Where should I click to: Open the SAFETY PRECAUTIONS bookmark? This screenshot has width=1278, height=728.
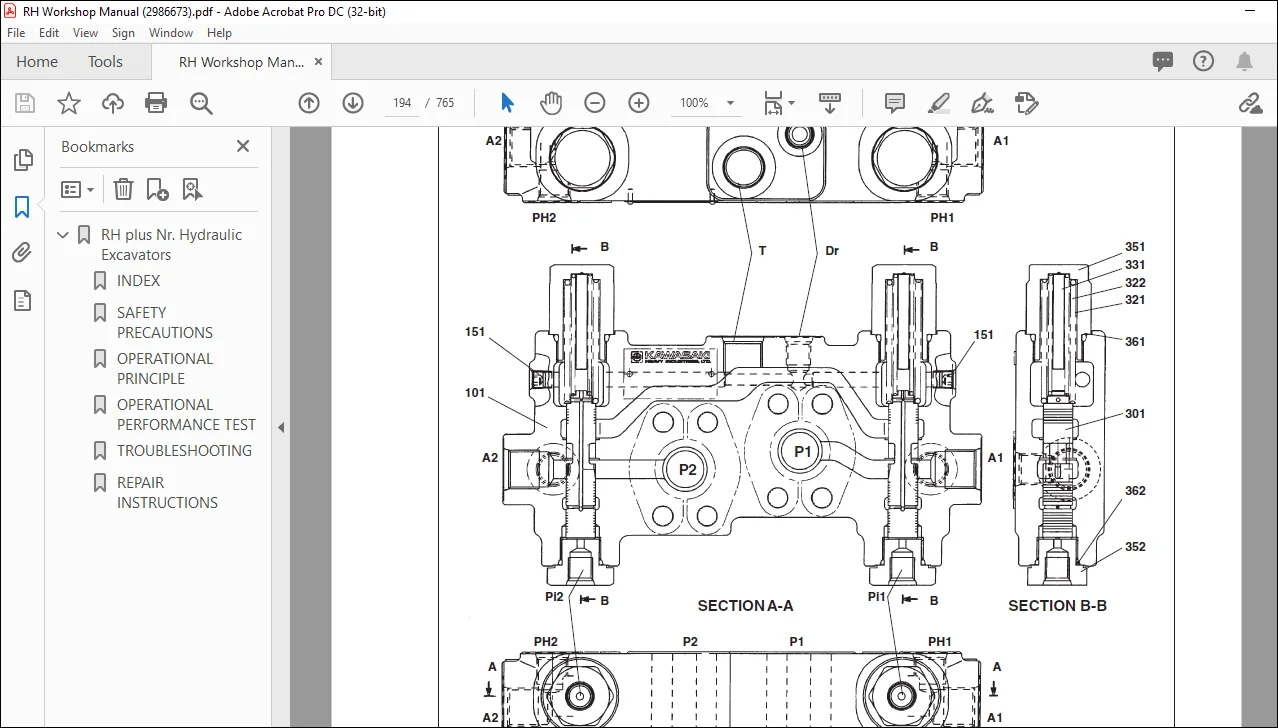pos(164,322)
